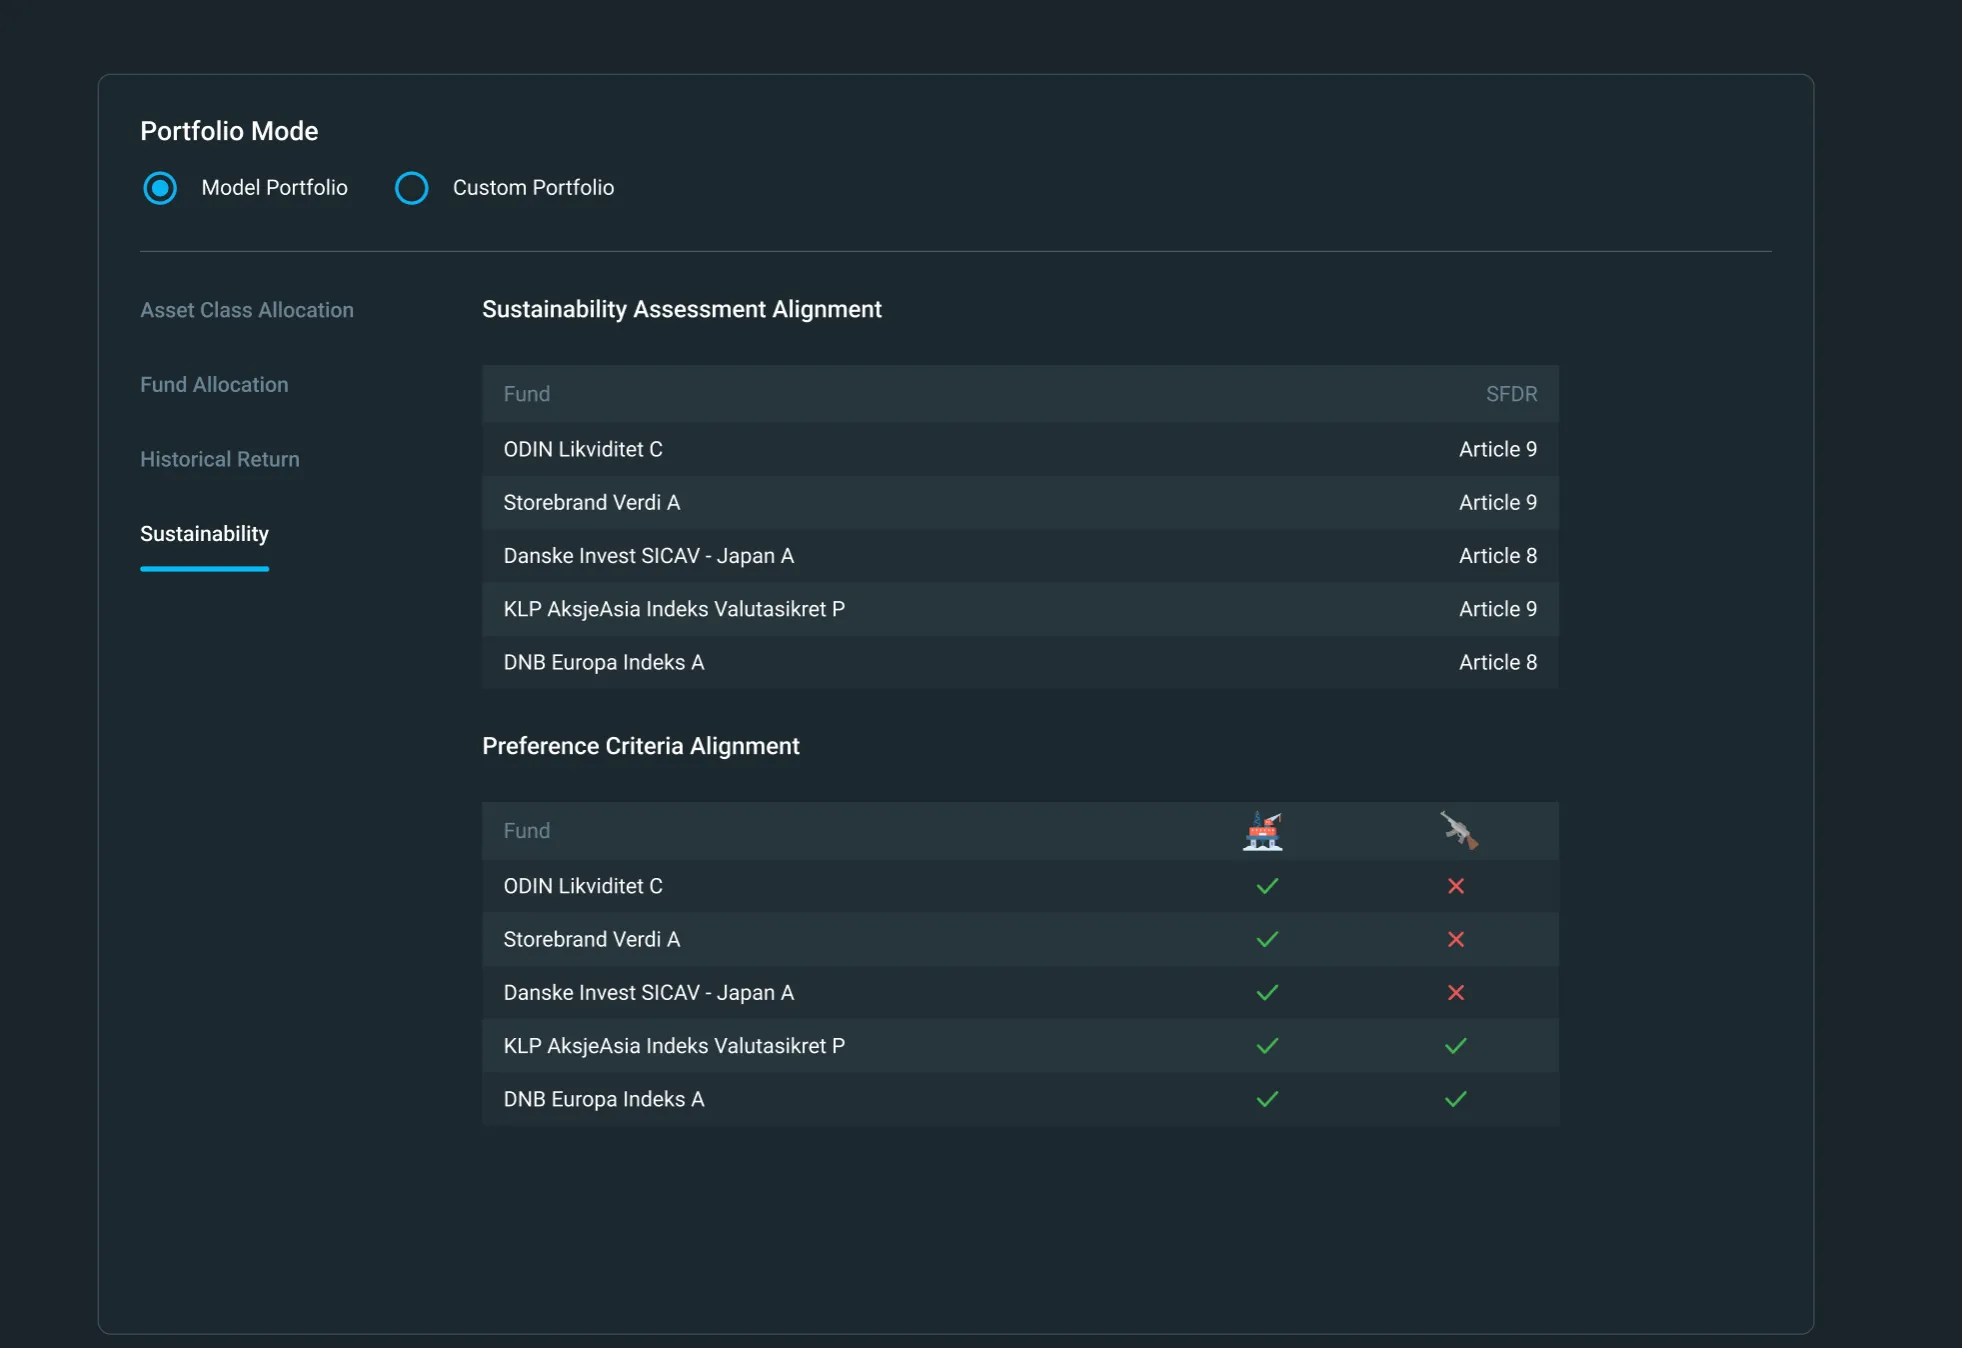Go to the Historical Return tab
Screen dimensions: 1962x1348
220,459
